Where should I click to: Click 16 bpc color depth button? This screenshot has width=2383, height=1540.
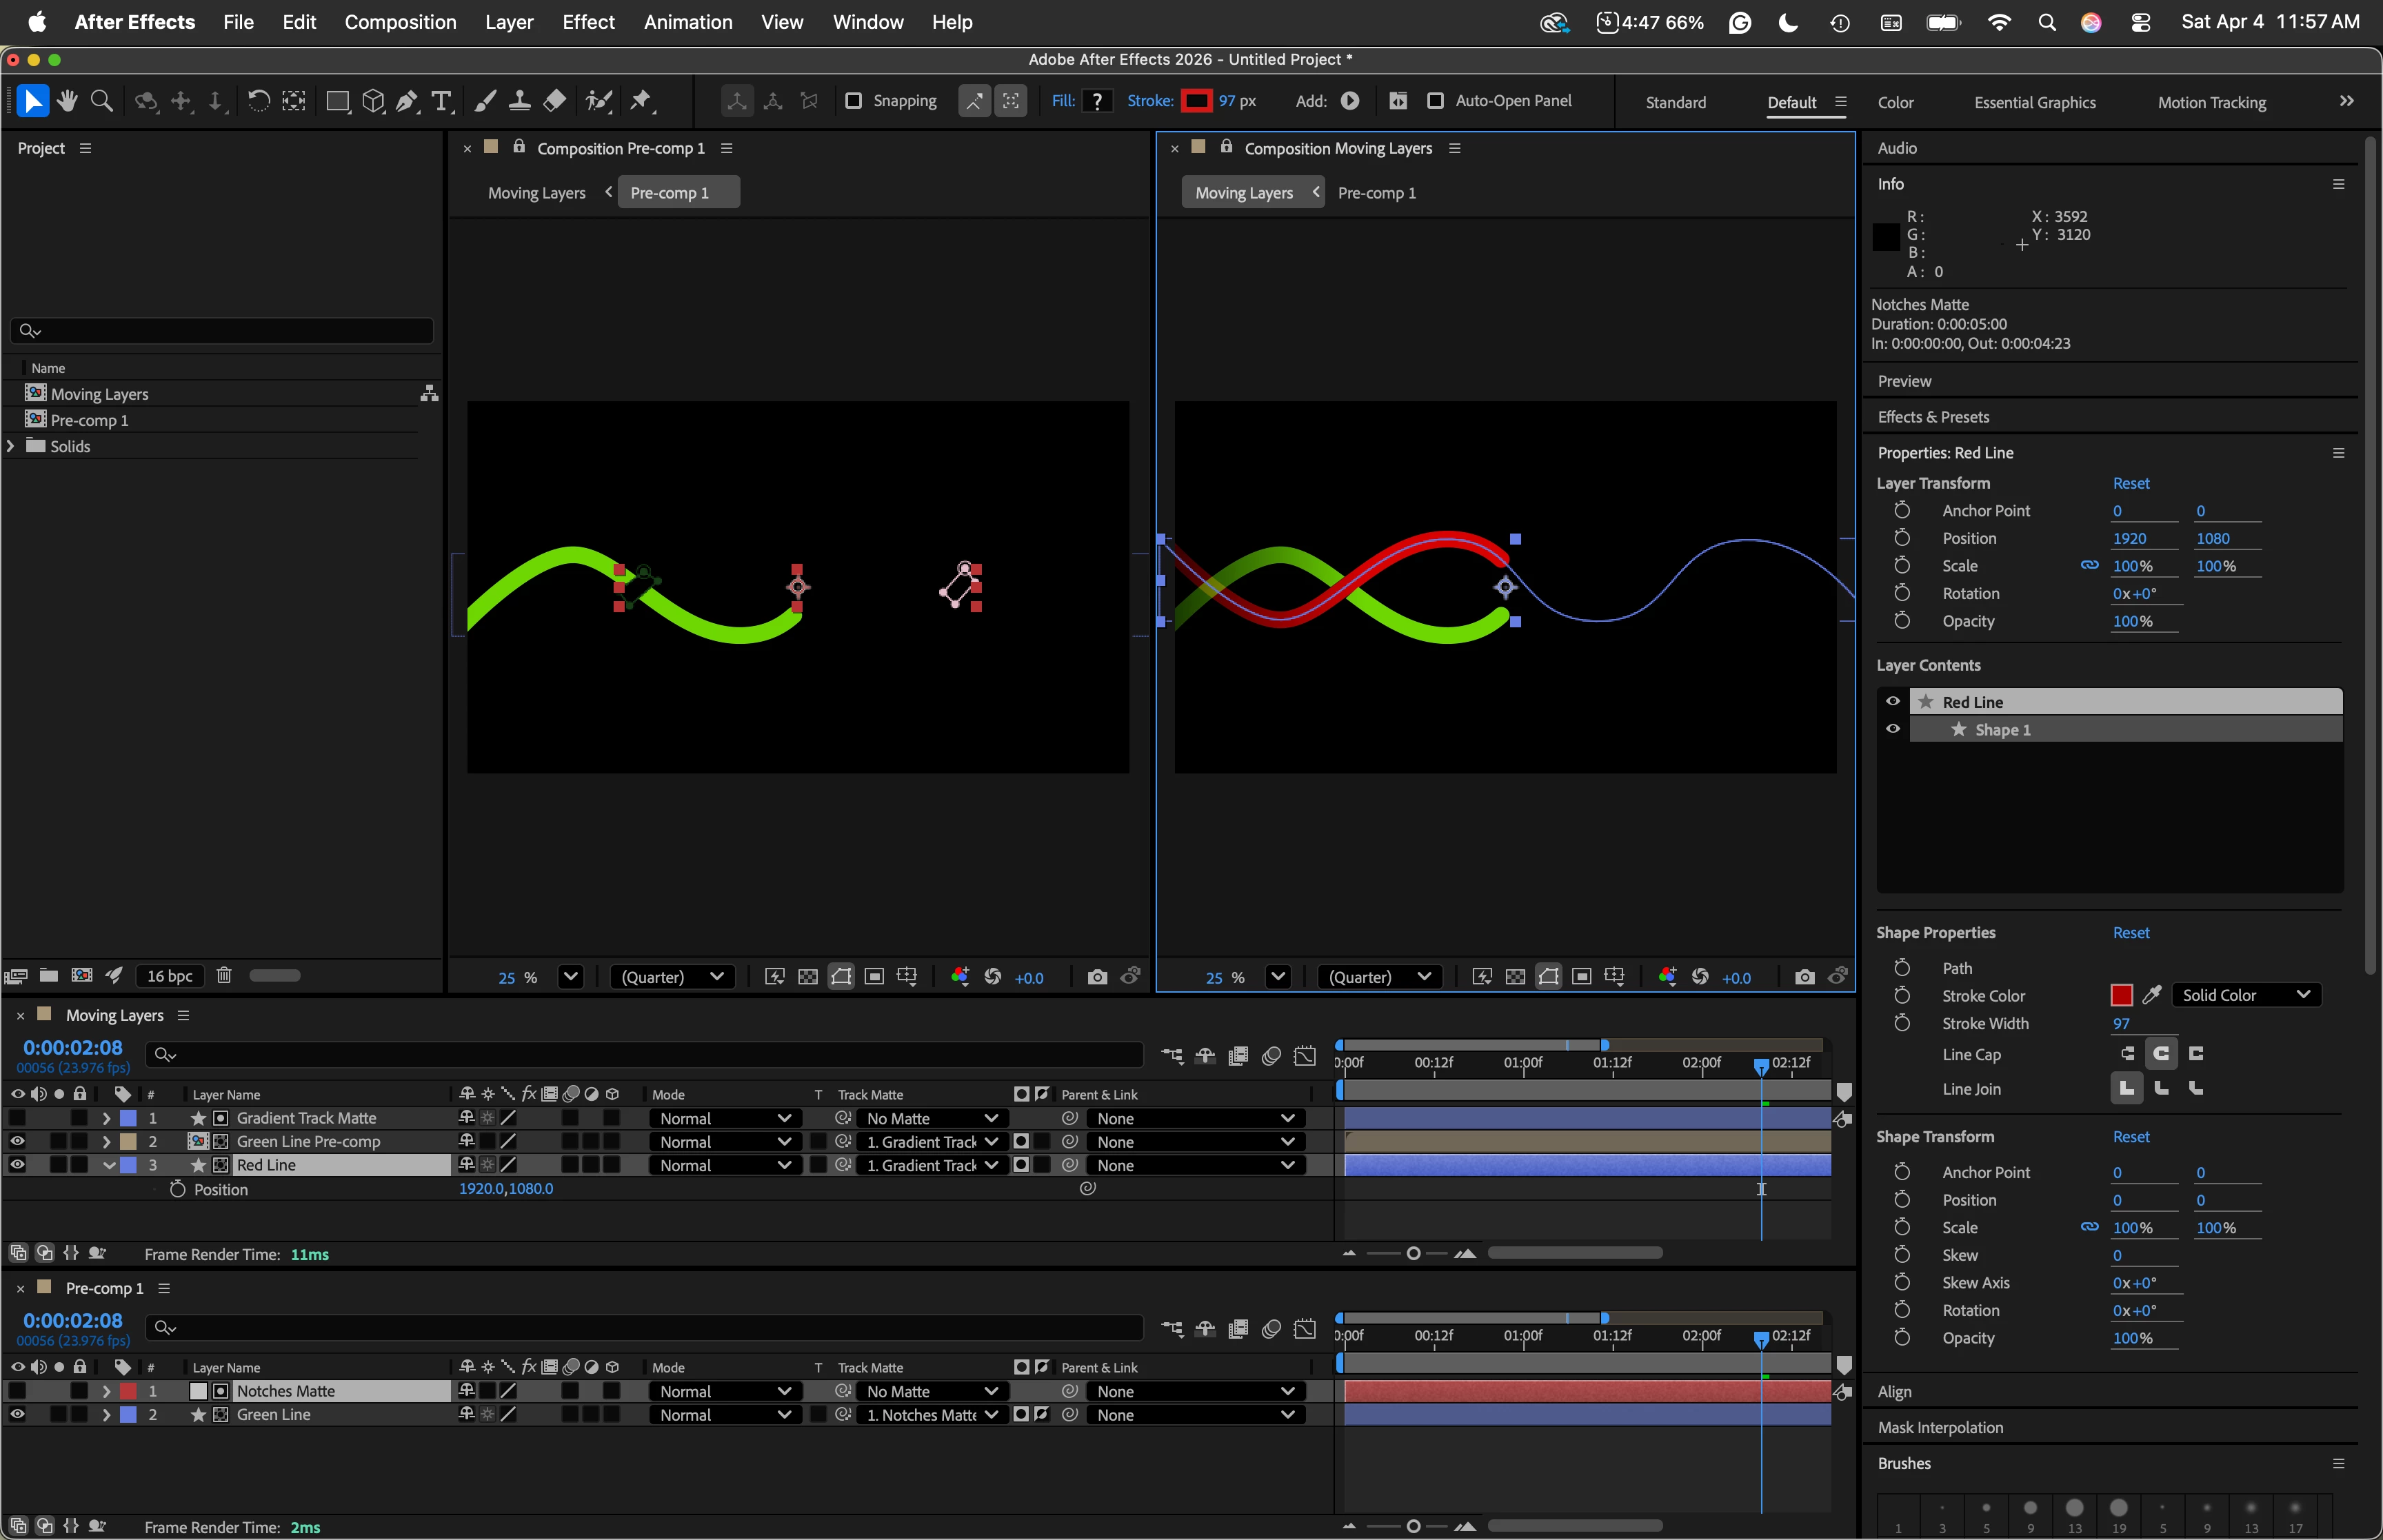pyautogui.click(x=169, y=976)
